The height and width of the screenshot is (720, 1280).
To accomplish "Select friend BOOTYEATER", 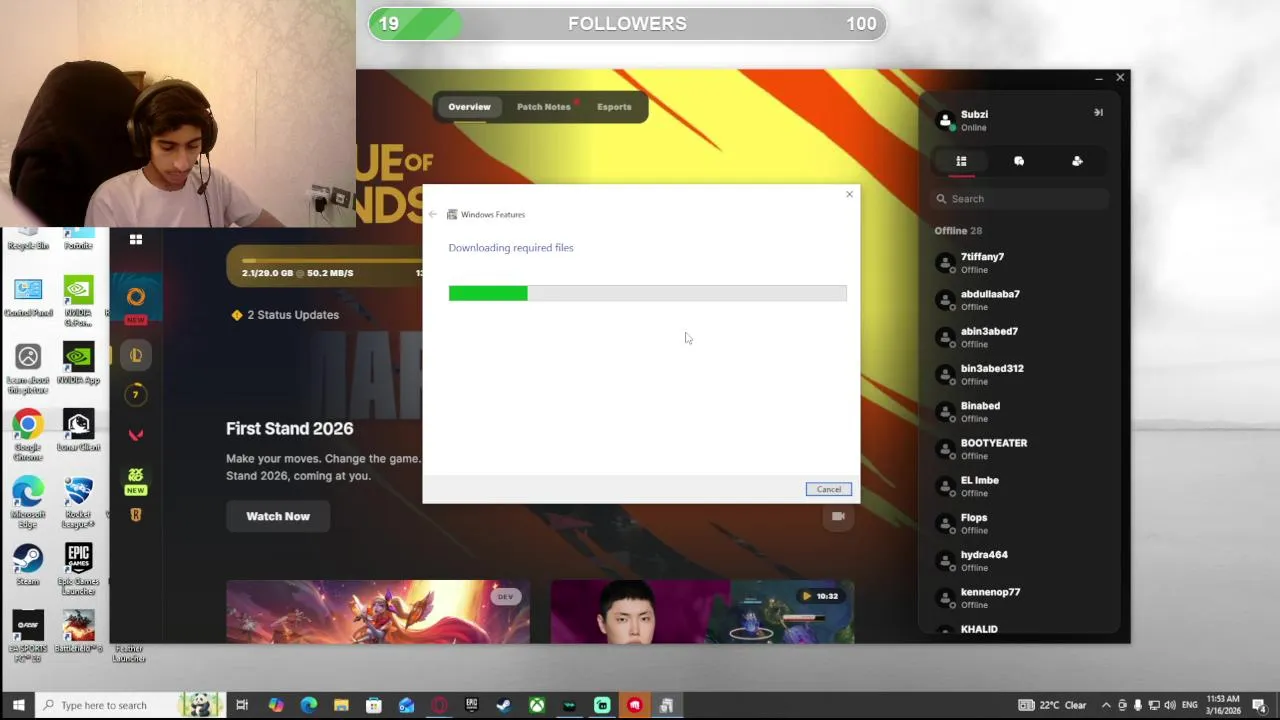I will [x=1019, y=449].
